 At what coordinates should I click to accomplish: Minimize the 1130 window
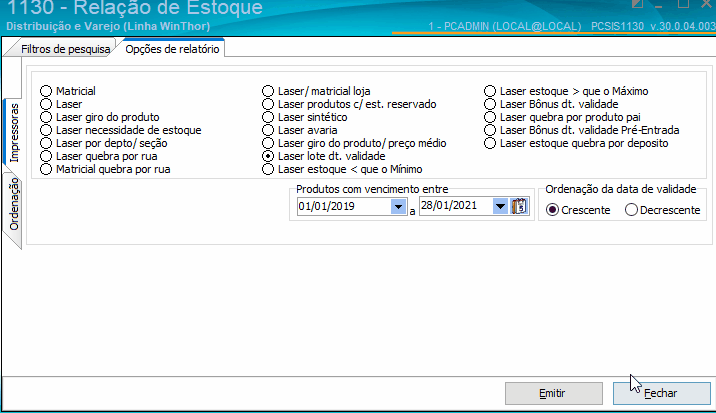[658, 5]
